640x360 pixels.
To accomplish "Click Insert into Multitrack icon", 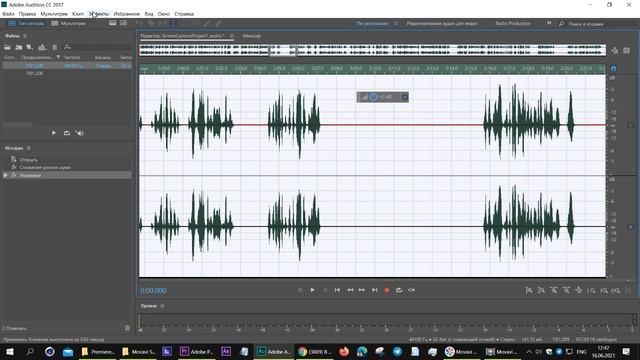I will (x=42, y=47).
